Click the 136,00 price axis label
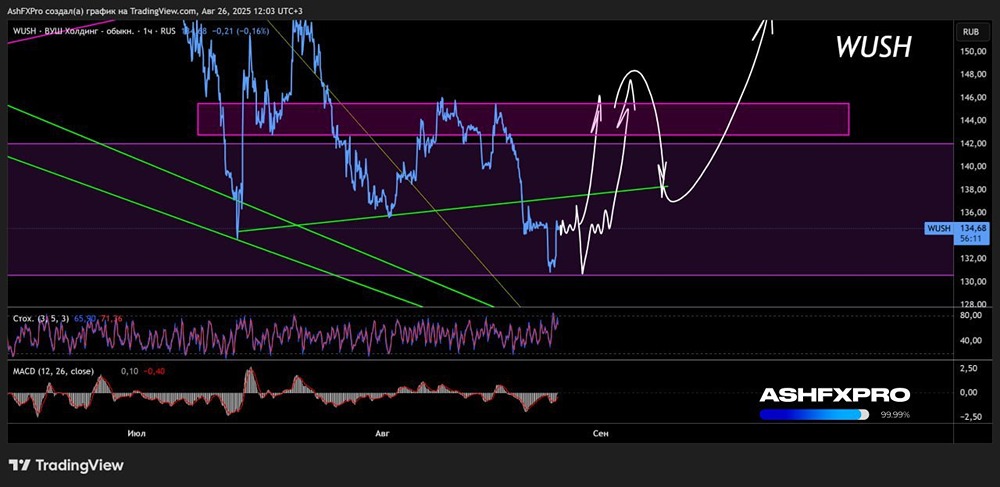Viewport: 1000px width, 487px height. (x=971, y=212)
